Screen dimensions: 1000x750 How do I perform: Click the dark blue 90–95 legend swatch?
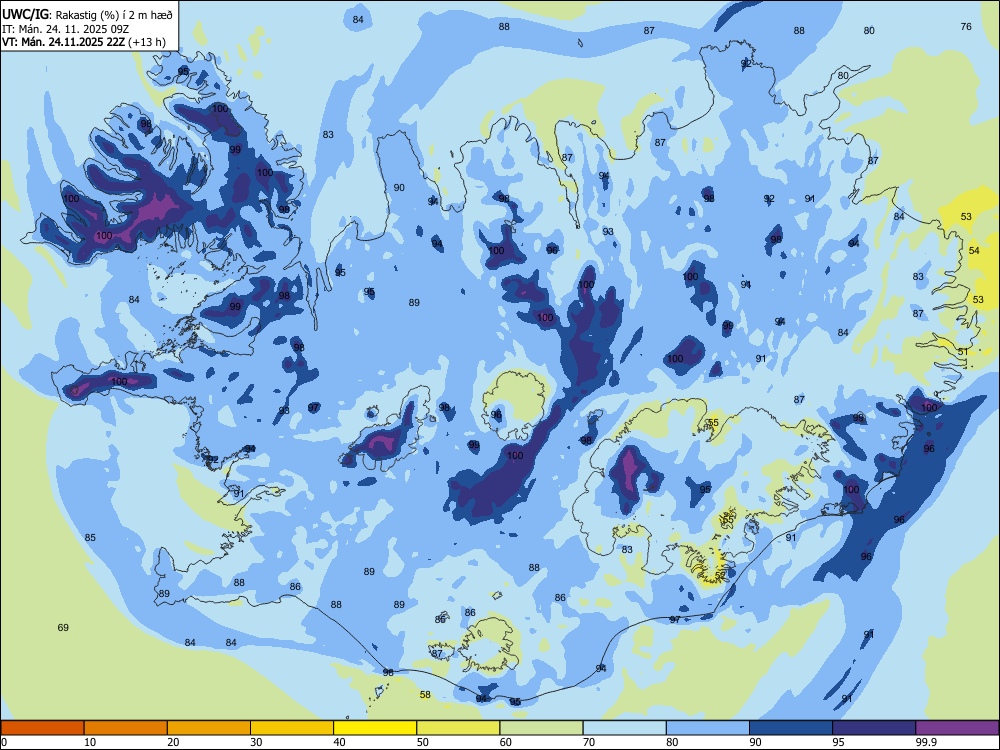[x=791, y=728]
